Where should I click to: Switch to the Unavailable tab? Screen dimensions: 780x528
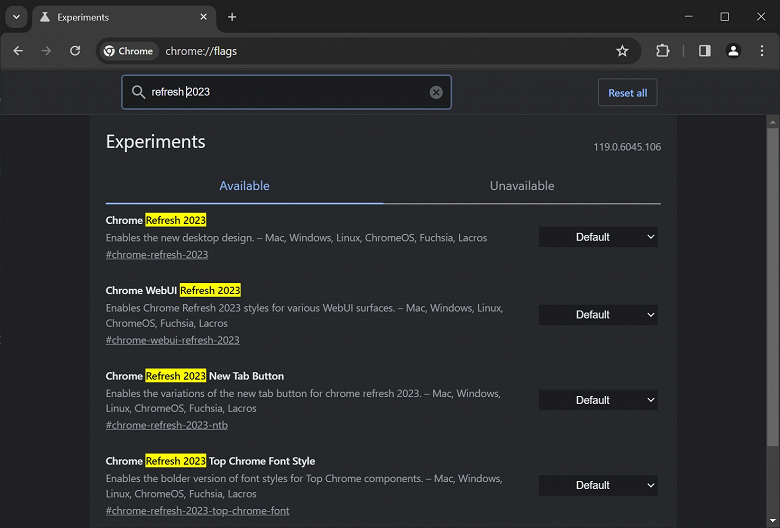[x=521, y=186]
